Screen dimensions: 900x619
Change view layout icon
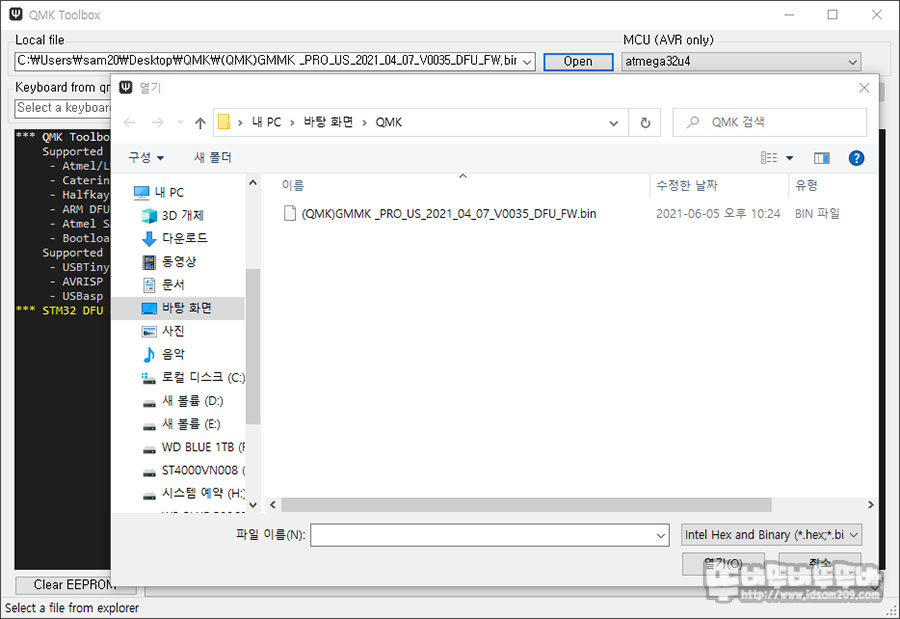click(x=769, y=157)
